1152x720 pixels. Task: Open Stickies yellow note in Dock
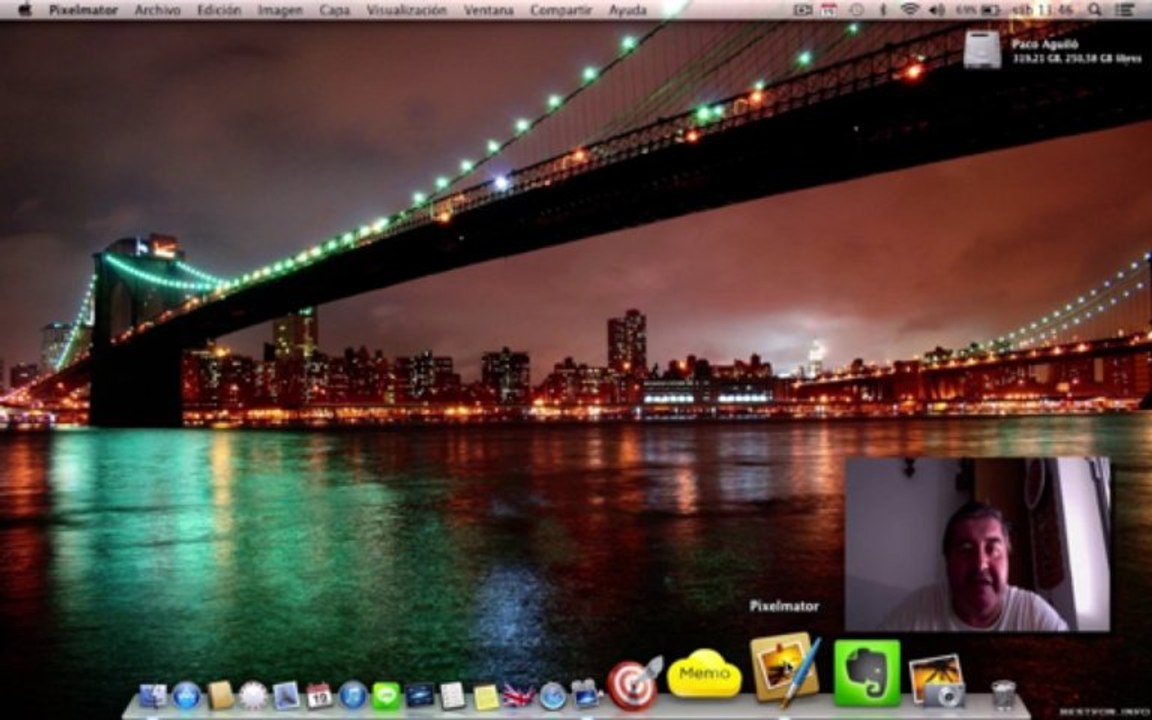486,696
